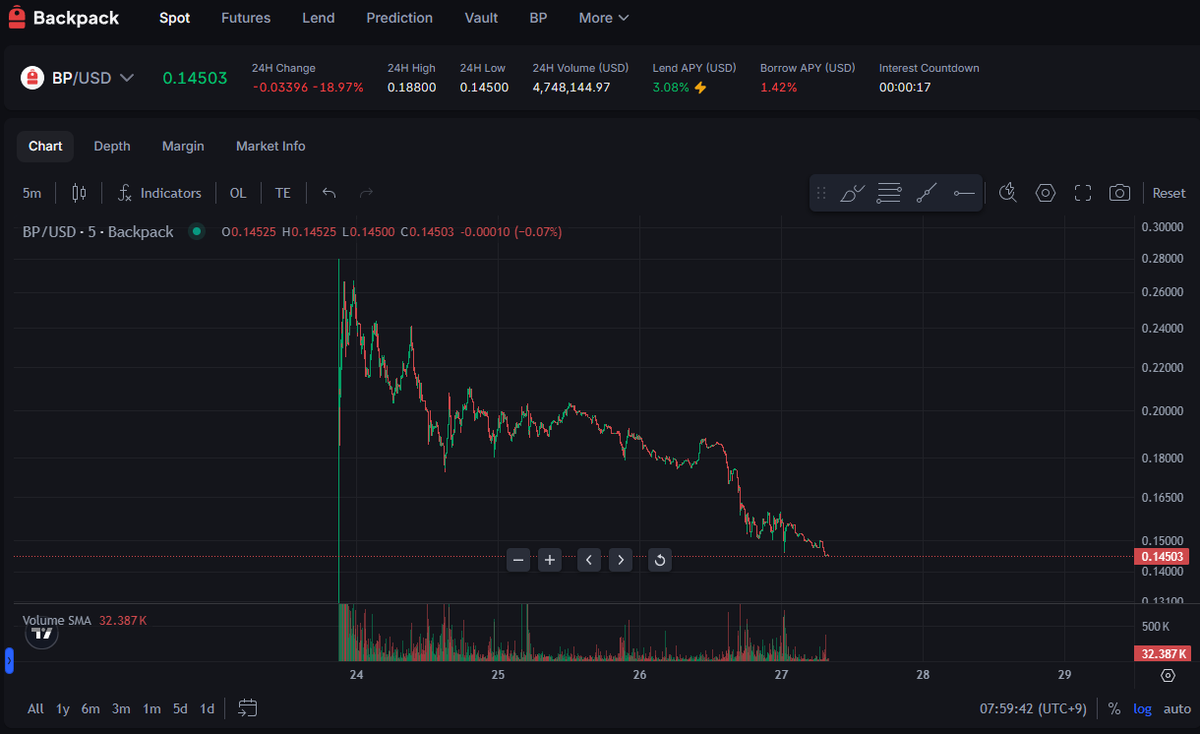Toggle TE button in chart toolbar
The height and width of the screenshot is (734, 1200).
pyautogui.click(x=283, y=193)
